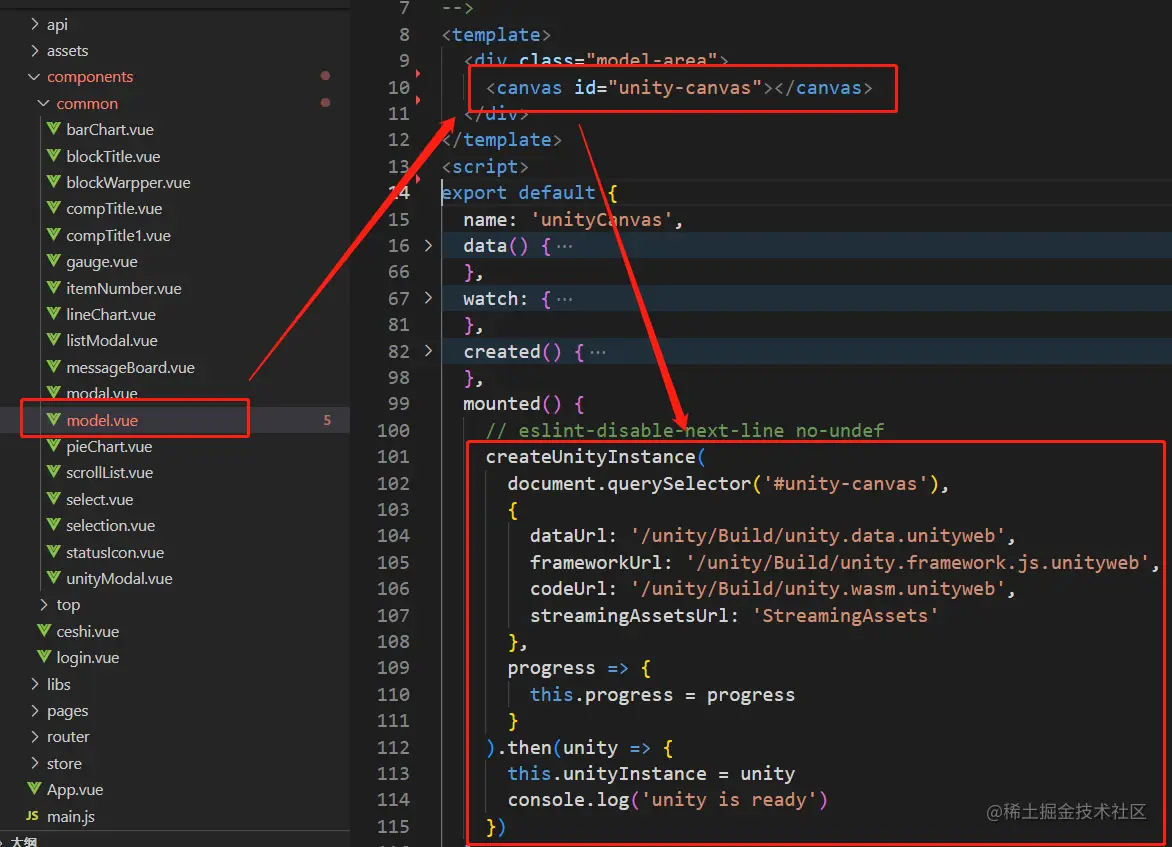Open App.vue file
The width and height of the screenshot is (1172, 847).
pyautogui.click(x=75, y=789)
